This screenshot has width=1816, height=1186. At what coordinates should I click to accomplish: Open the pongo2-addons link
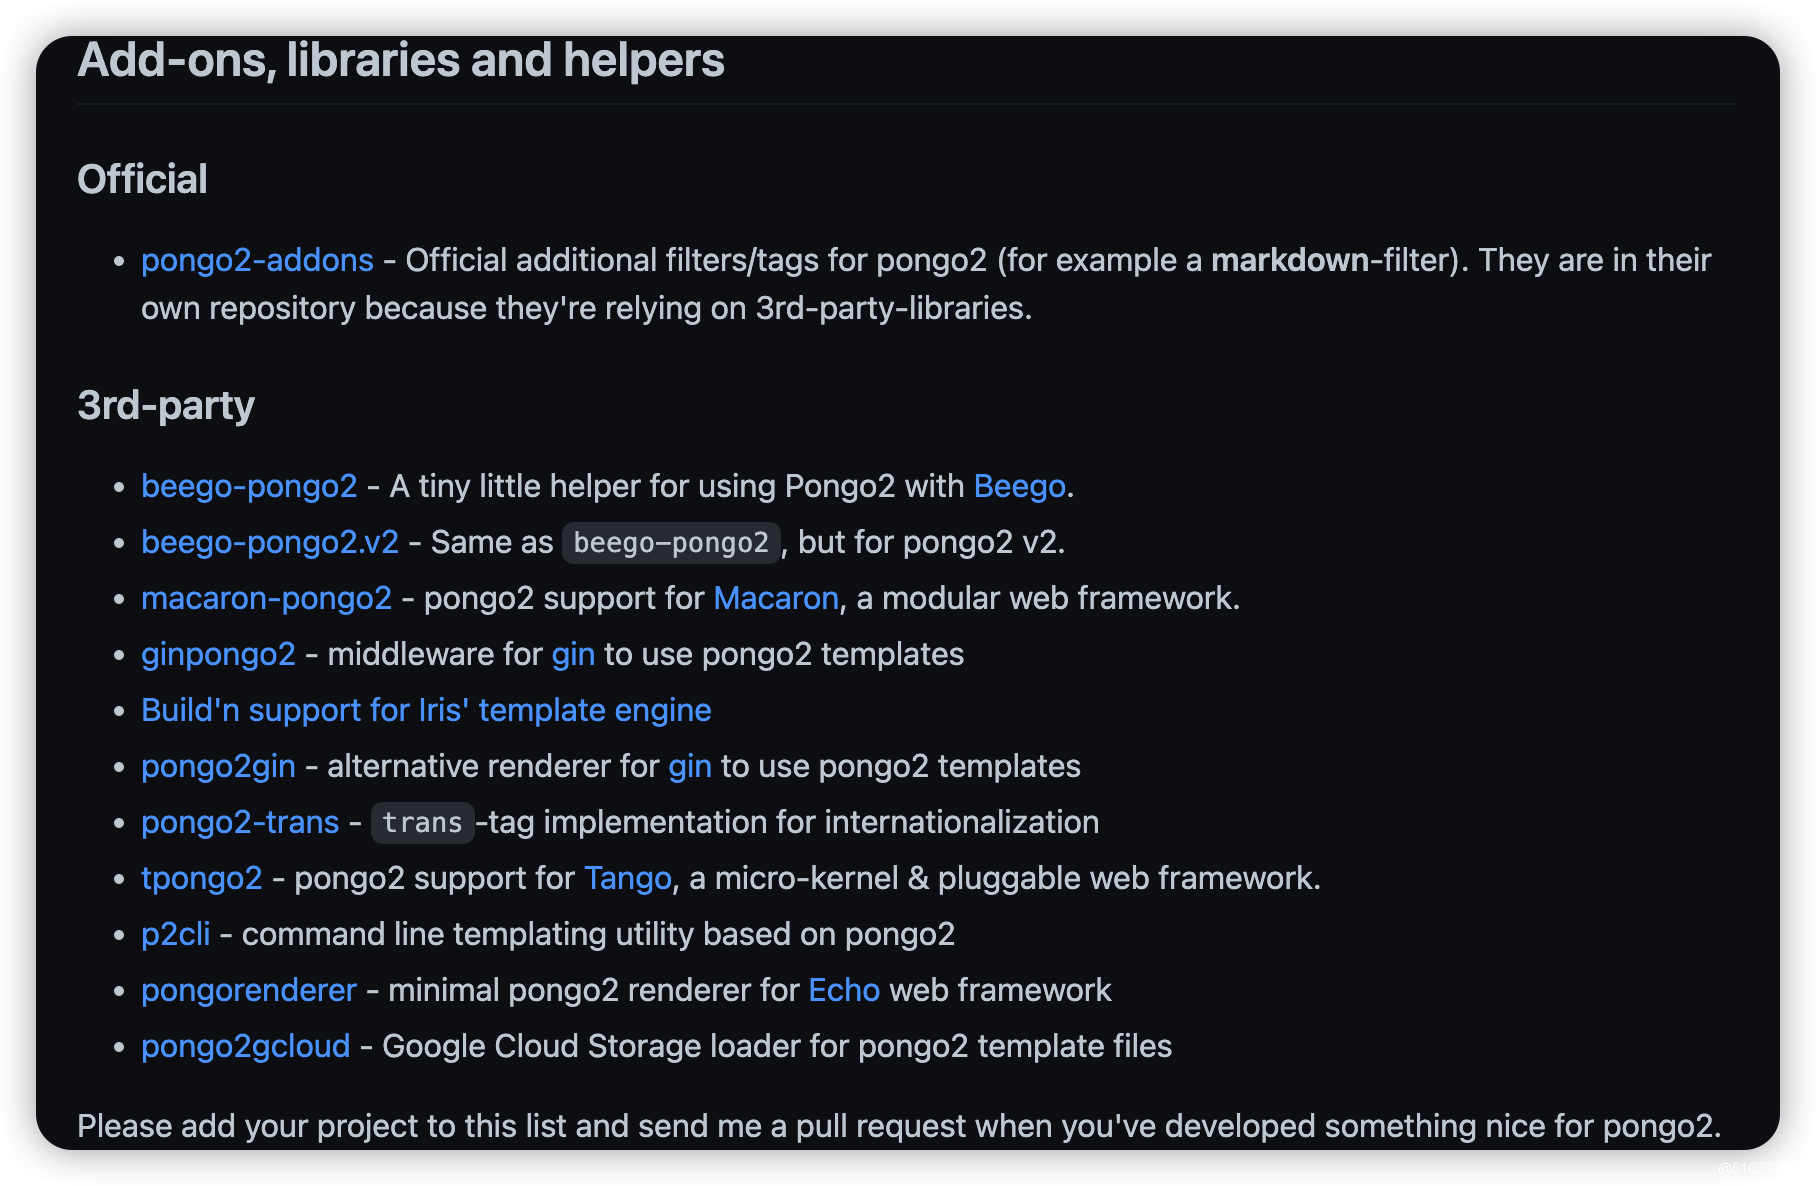257,260
